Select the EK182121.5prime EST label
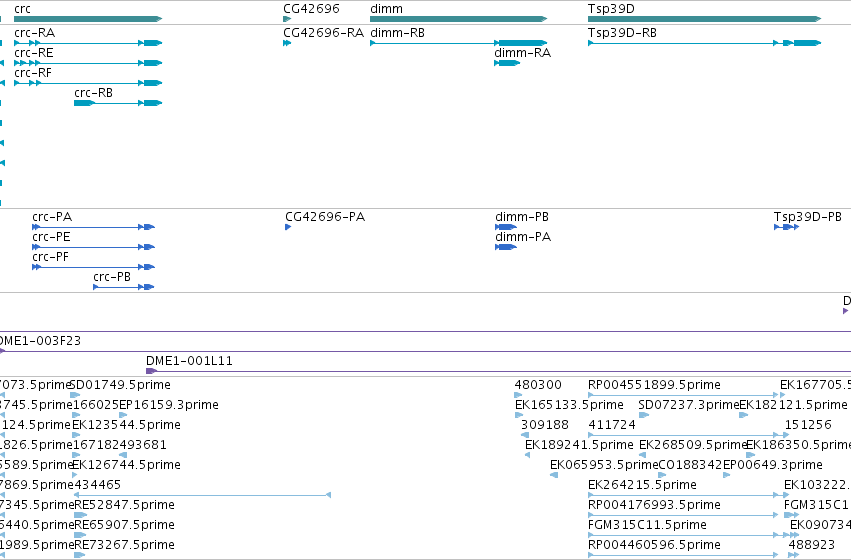851x560 pixels. (x=793, y=405)
